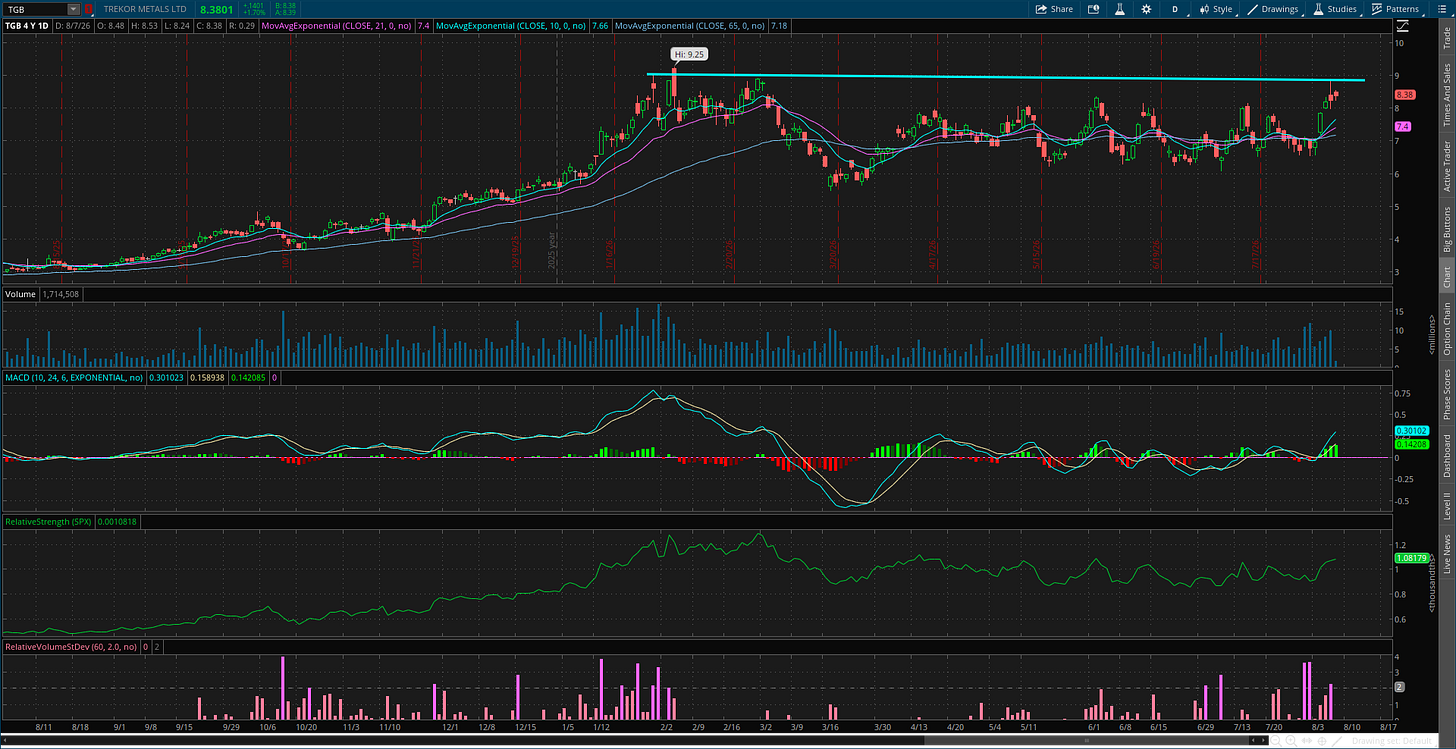Open the Live News sidebar tab
Screen dimensions: 1456x749
point(1446,553)
